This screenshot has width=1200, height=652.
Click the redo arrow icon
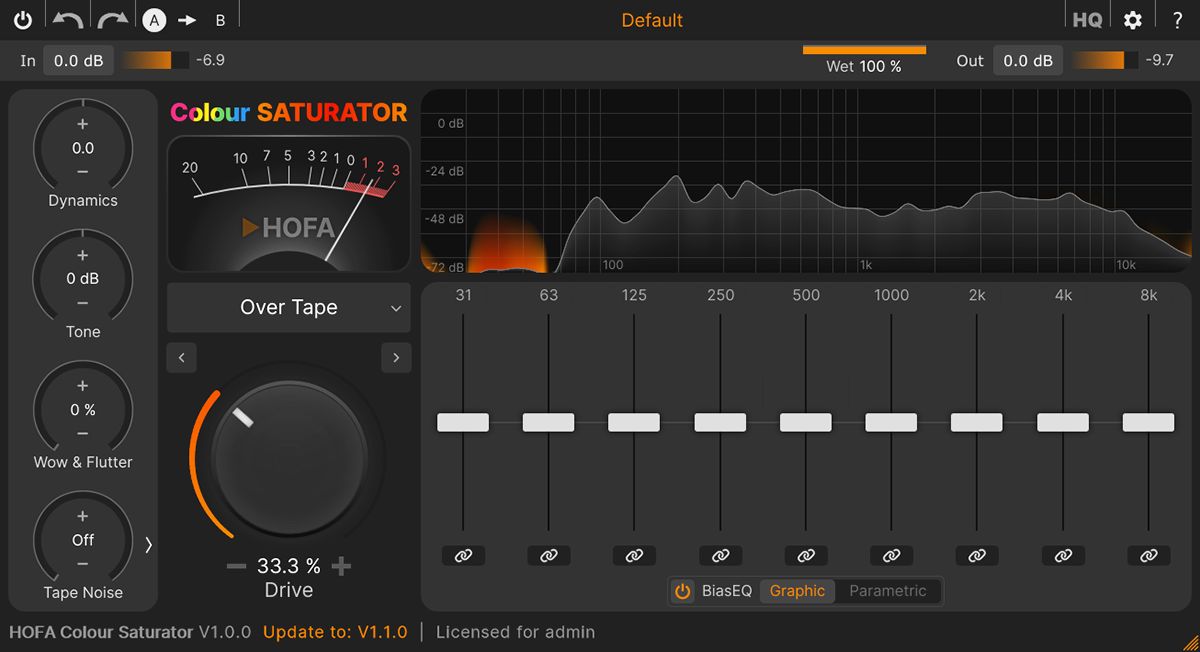(x=112, y=20)
